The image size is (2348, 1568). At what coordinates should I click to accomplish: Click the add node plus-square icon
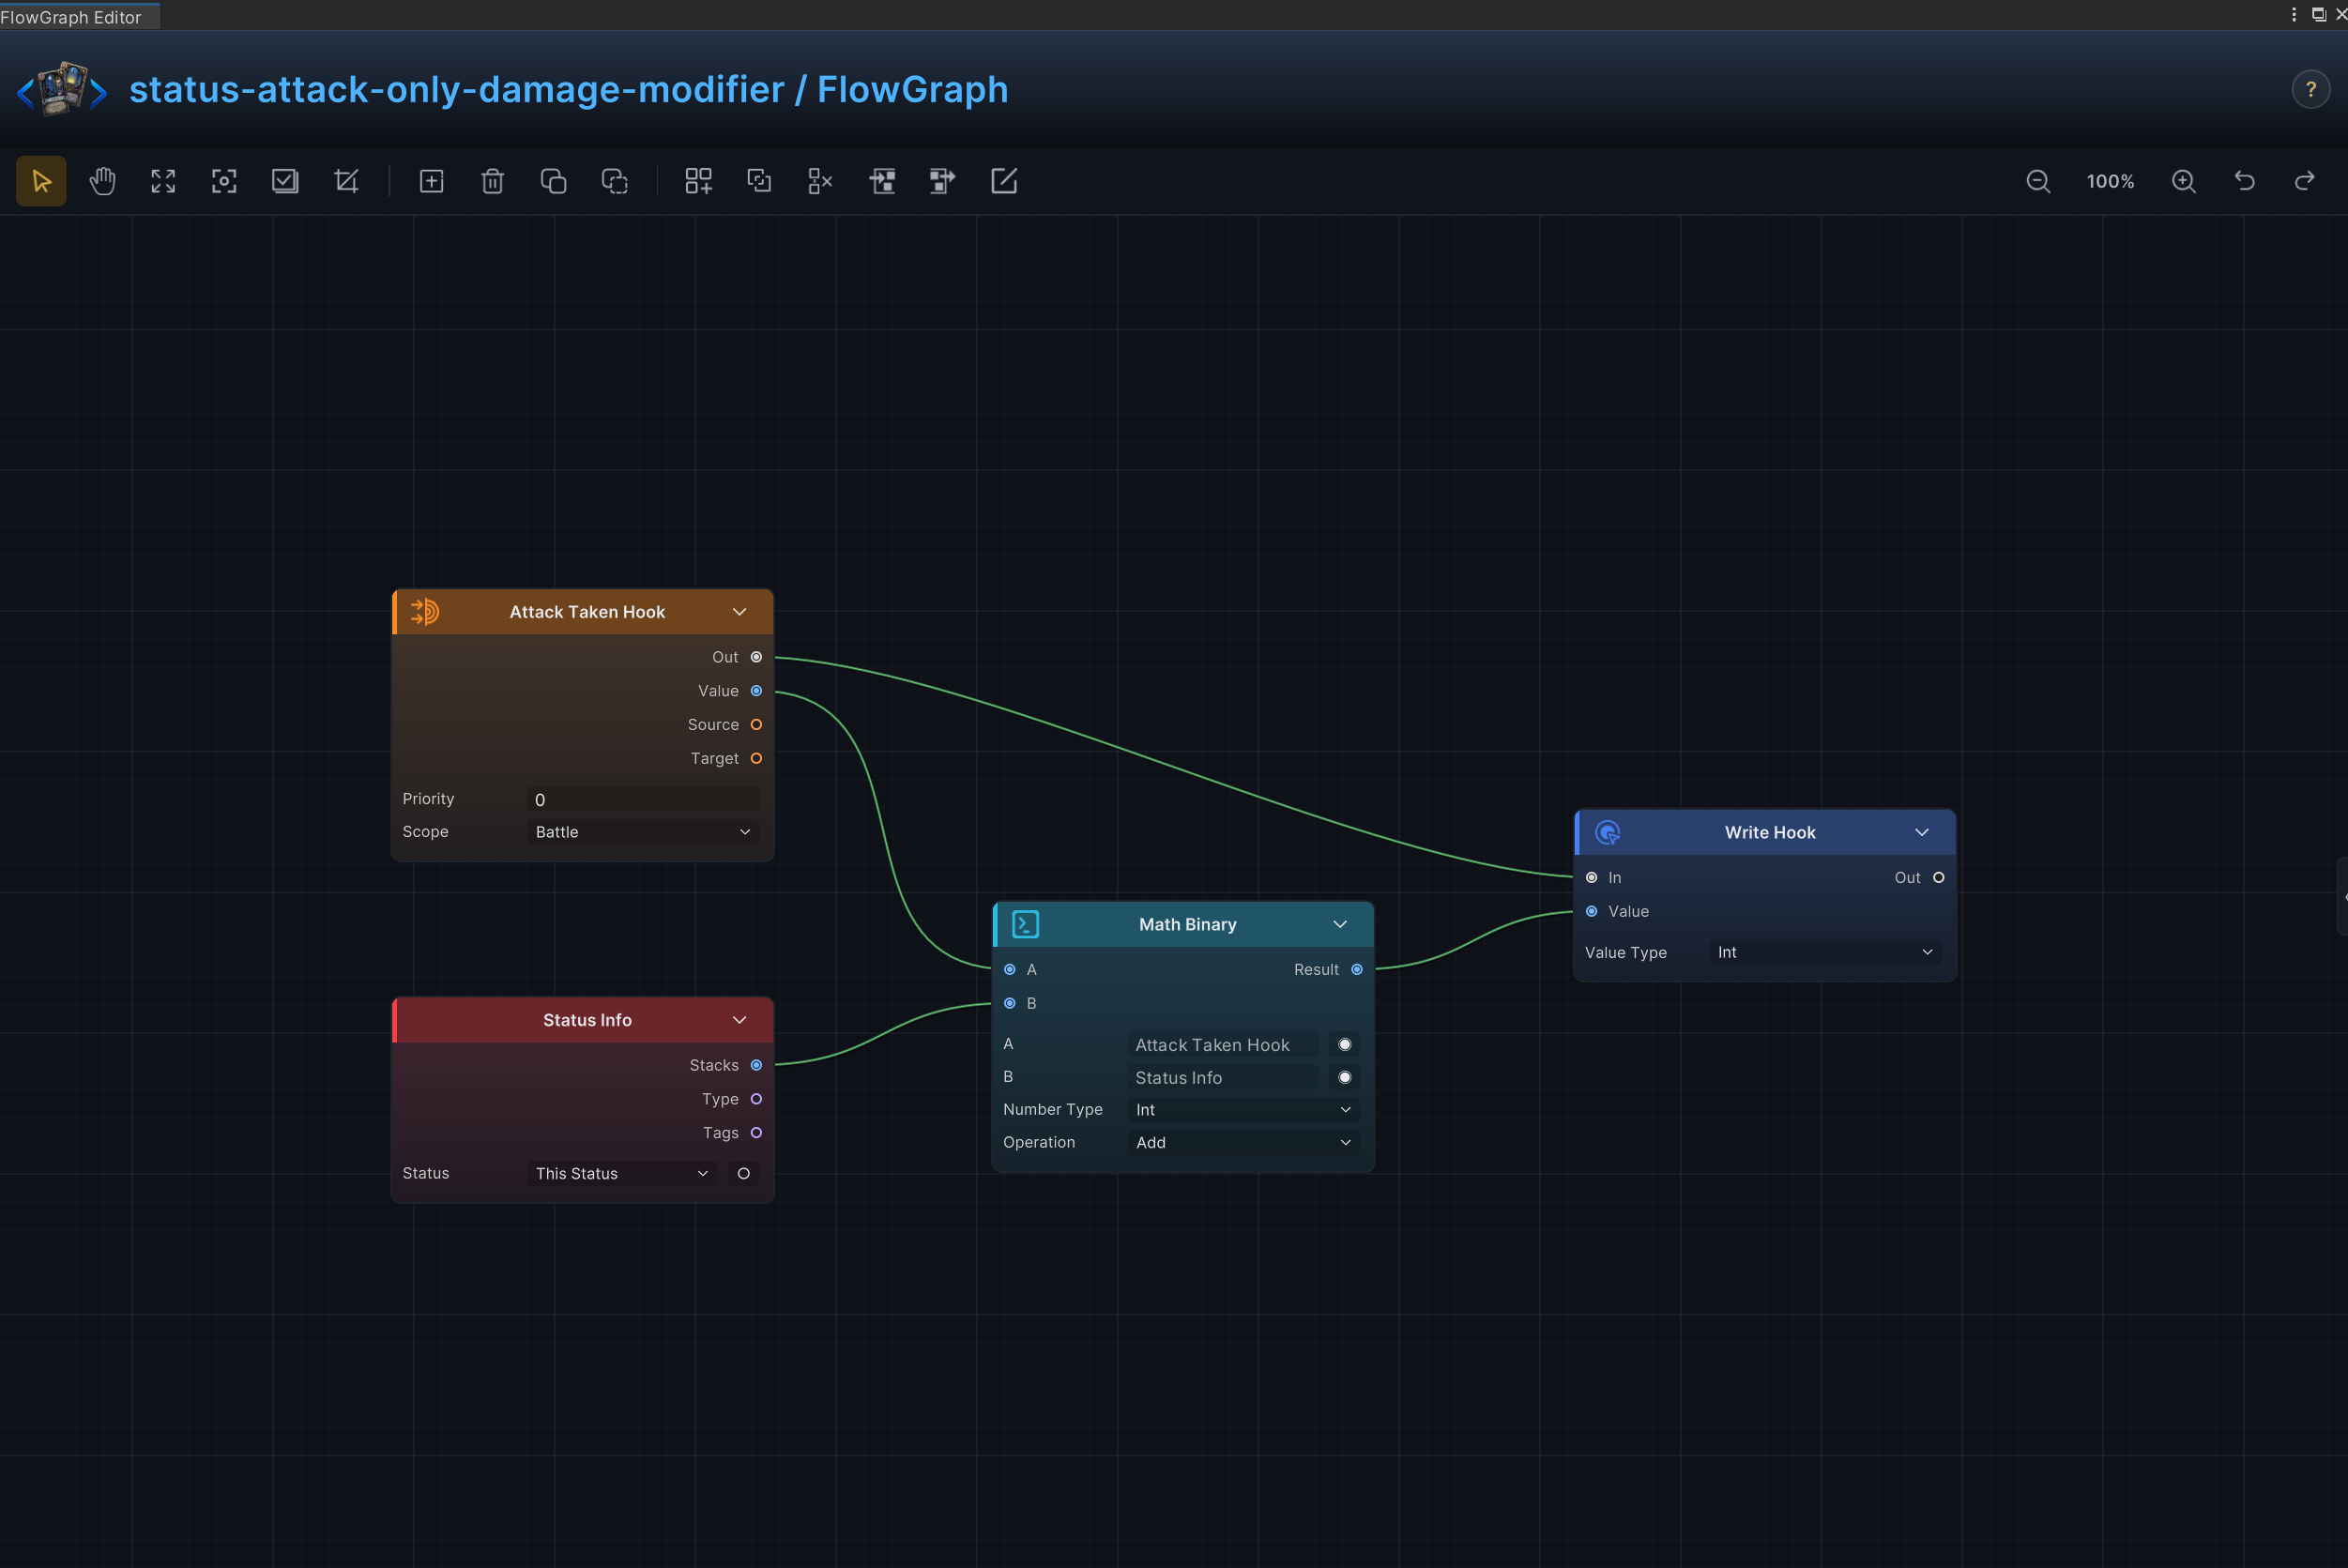[431, 181]
